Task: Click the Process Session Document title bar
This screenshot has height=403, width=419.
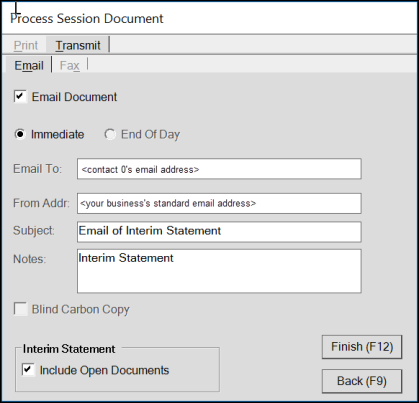Action: click(209, 18)
